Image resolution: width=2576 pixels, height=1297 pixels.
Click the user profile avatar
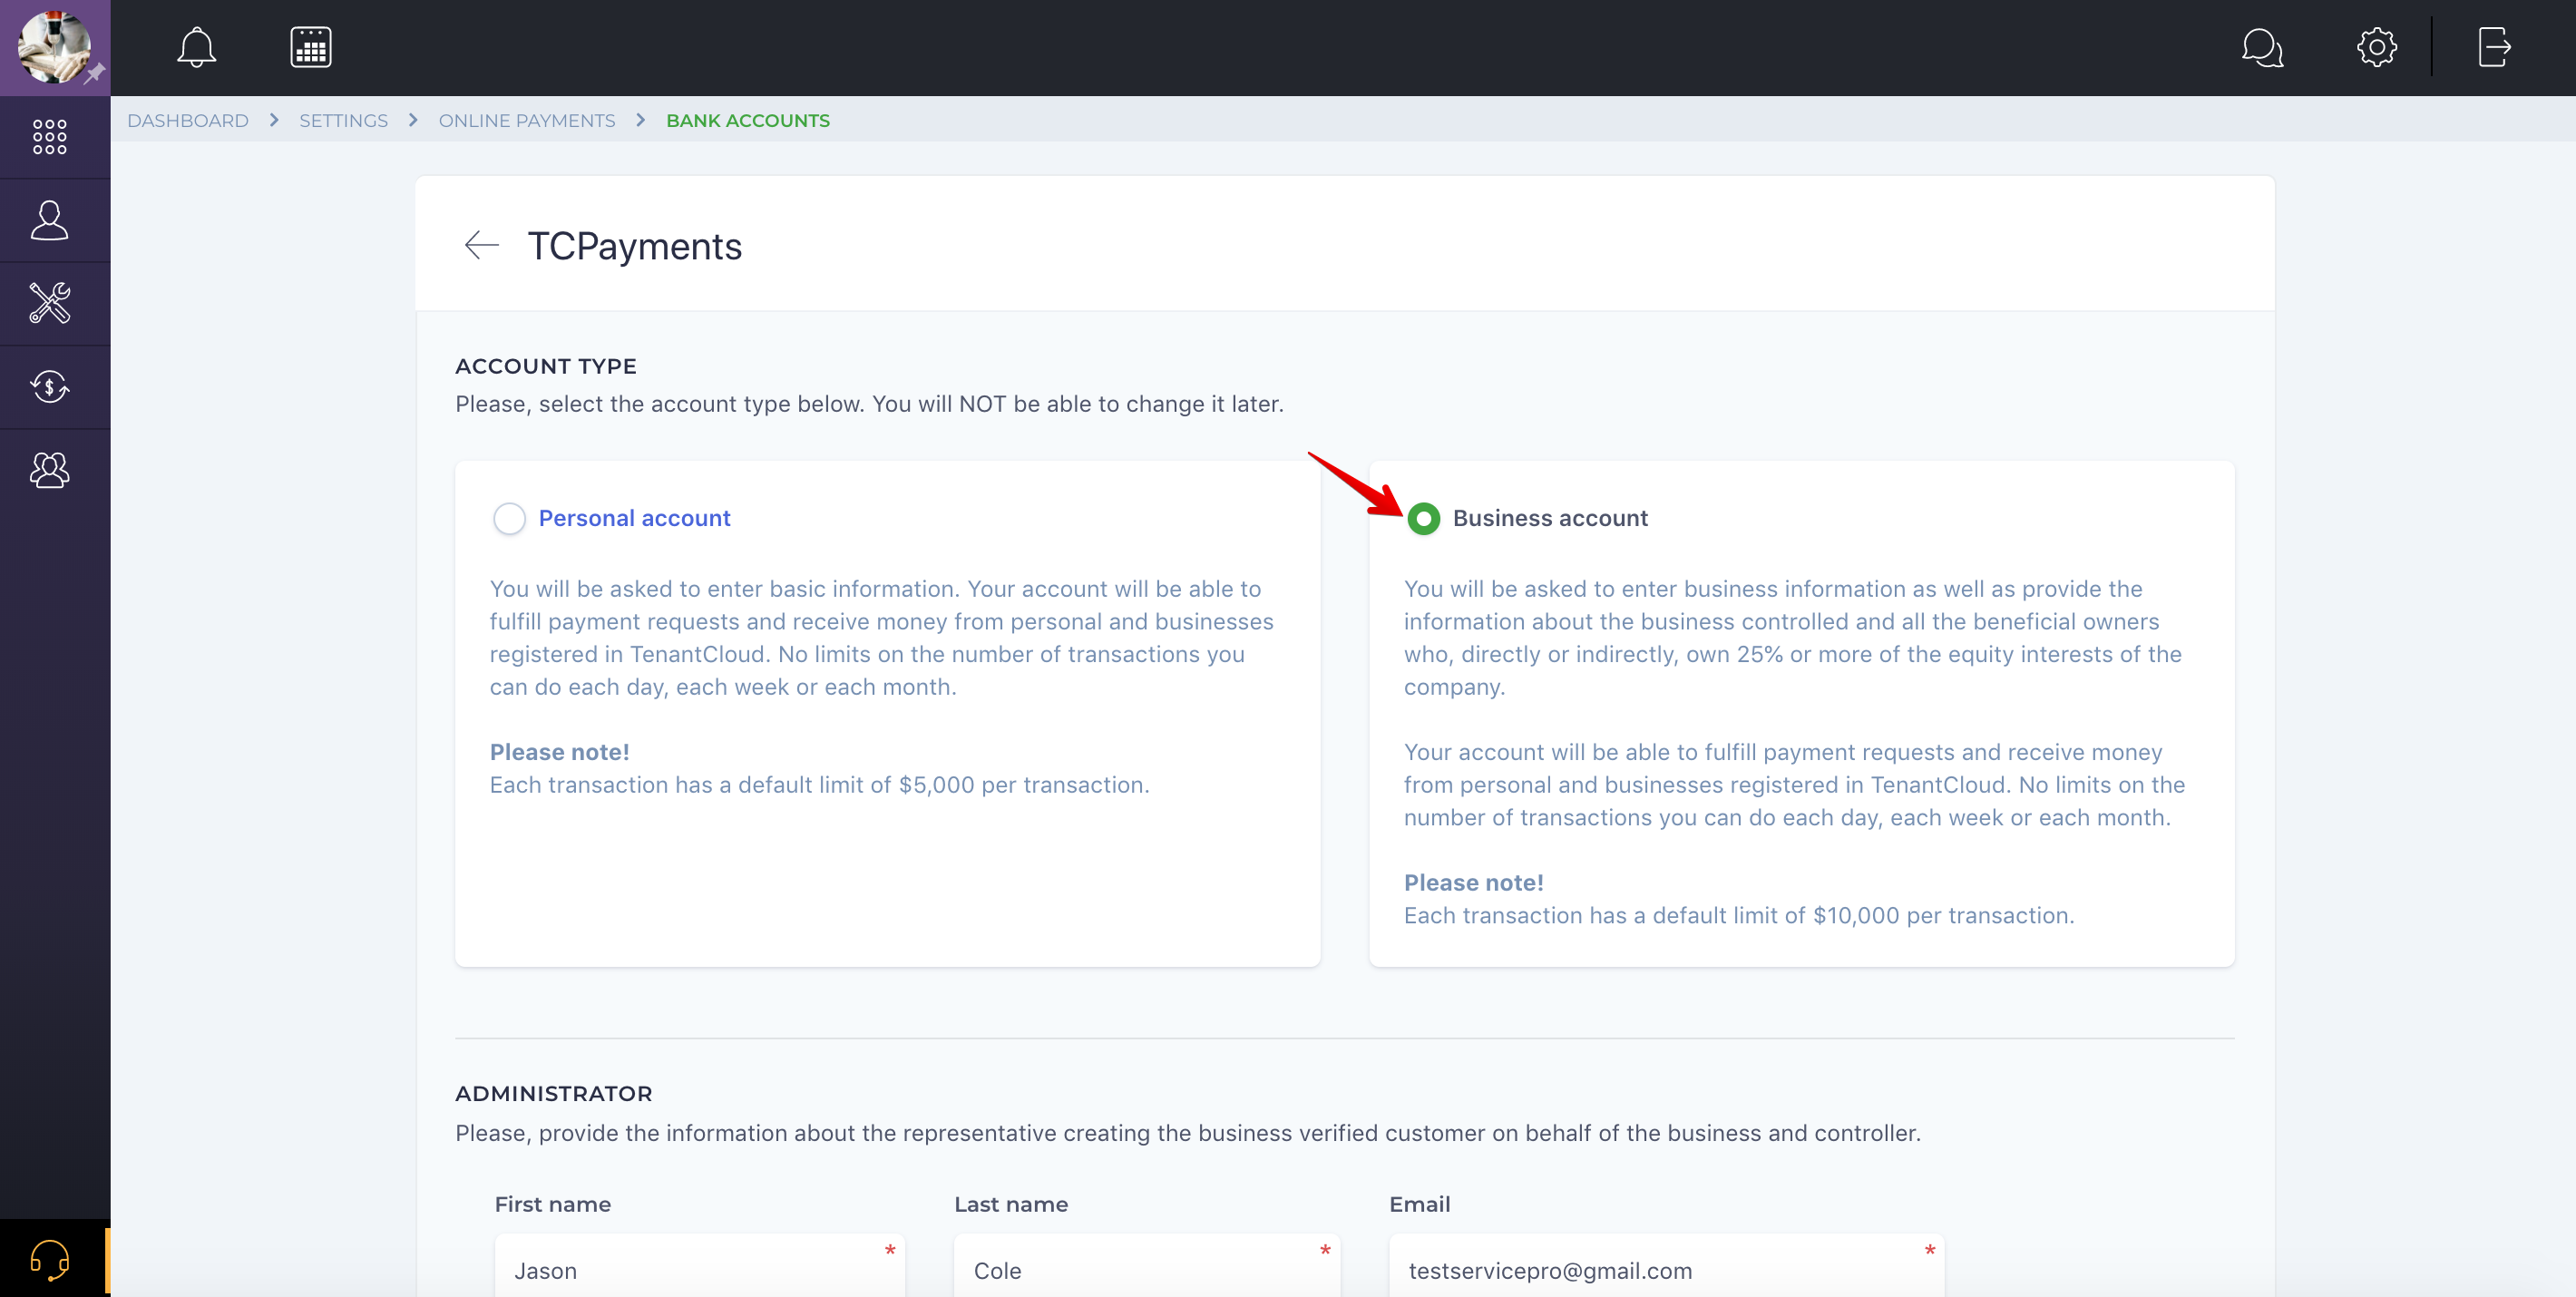point(55,47)
